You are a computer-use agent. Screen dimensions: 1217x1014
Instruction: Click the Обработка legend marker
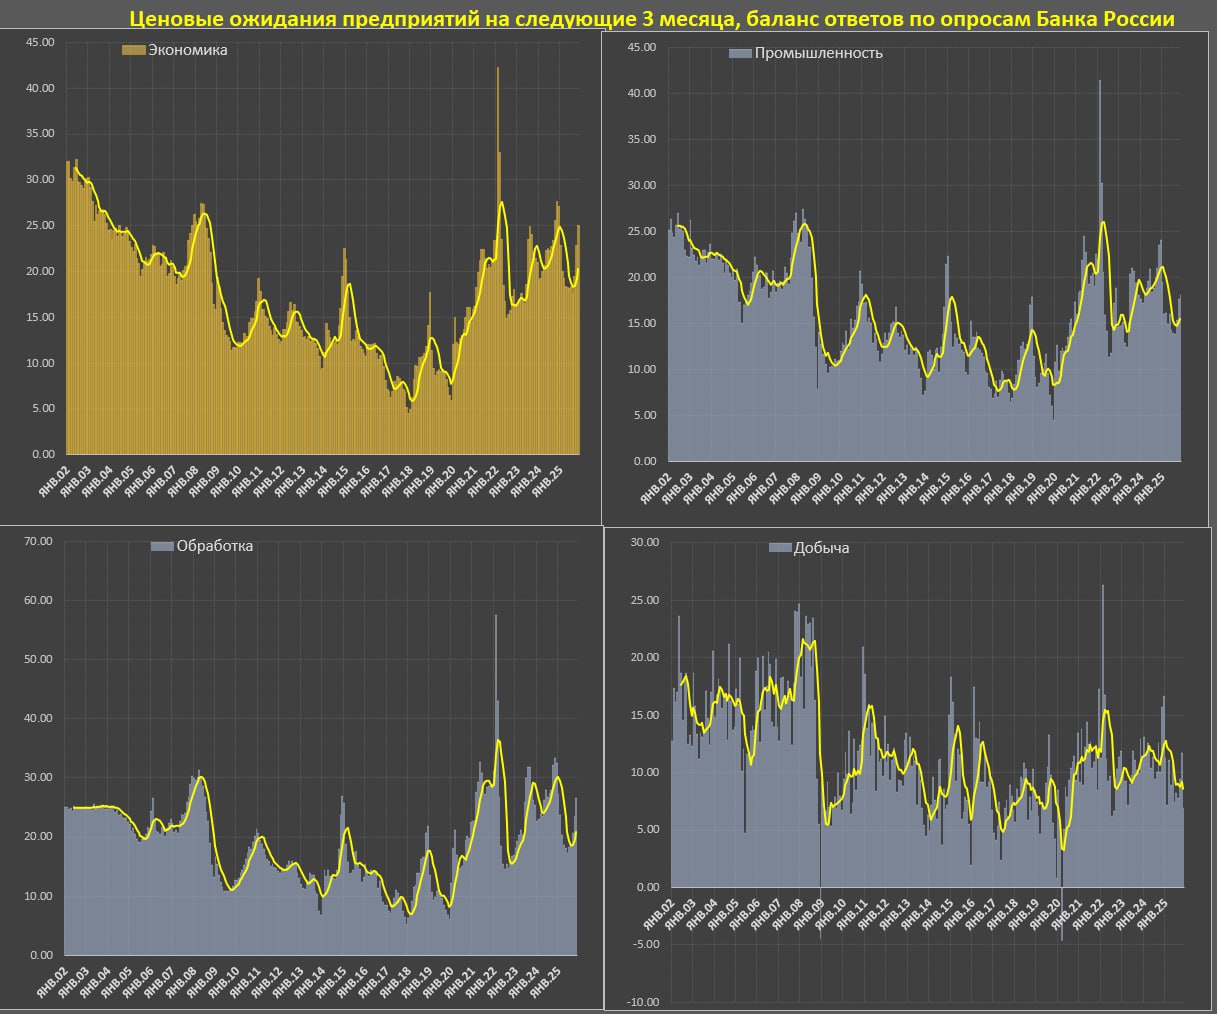pos(162,546)
